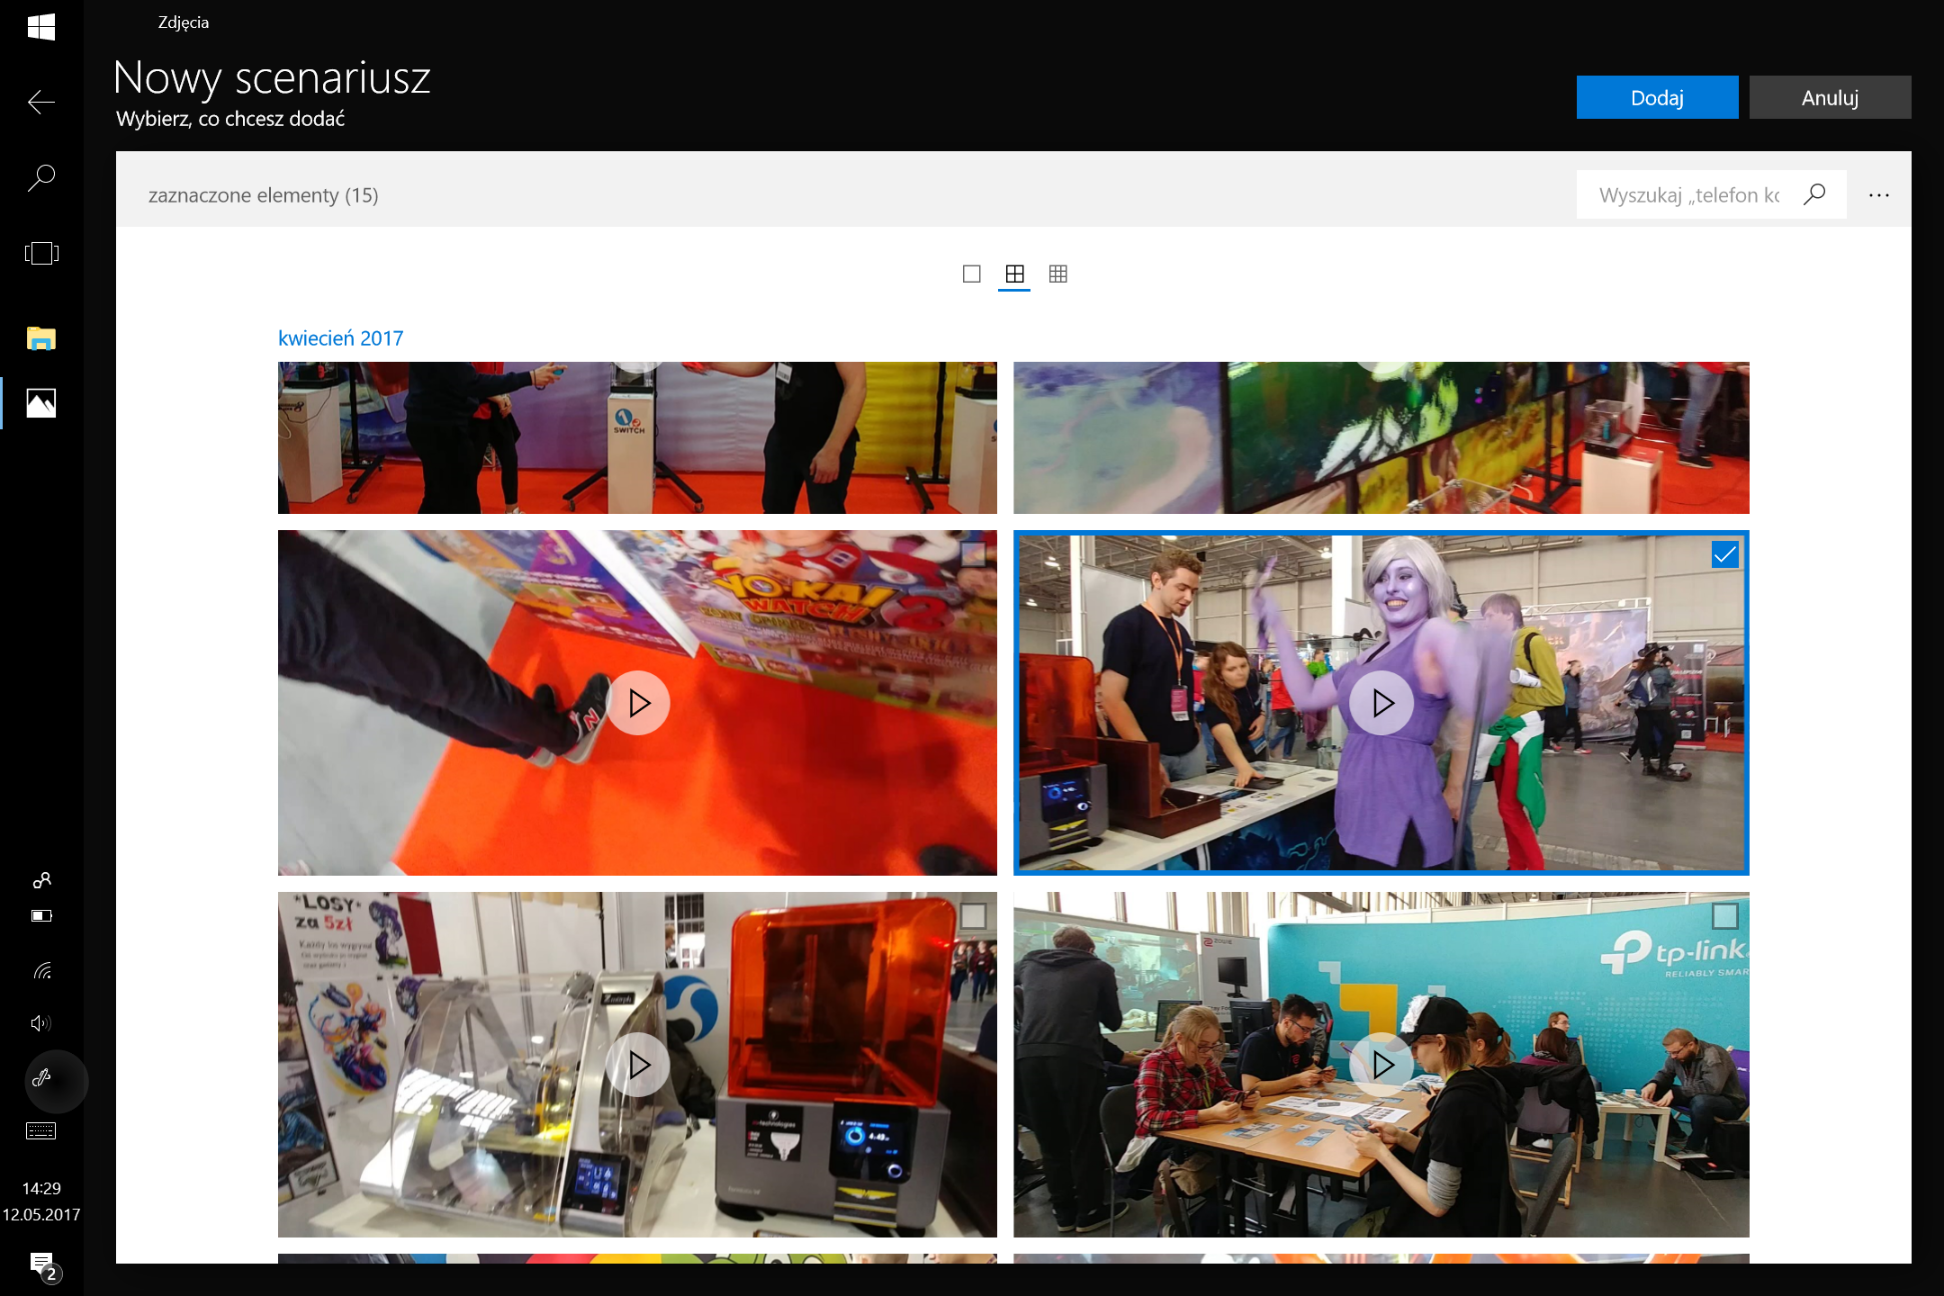This screenshot has width=1944, height=1296.
Task: Switch to single large view layout
Action: (x=971, y=274)
